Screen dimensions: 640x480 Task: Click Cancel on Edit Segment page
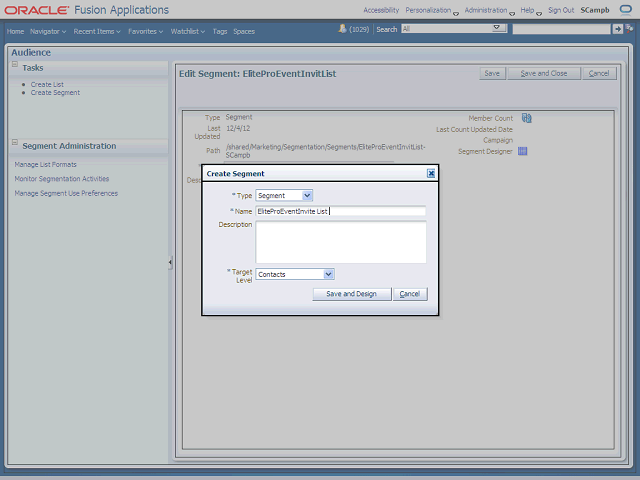599,73
